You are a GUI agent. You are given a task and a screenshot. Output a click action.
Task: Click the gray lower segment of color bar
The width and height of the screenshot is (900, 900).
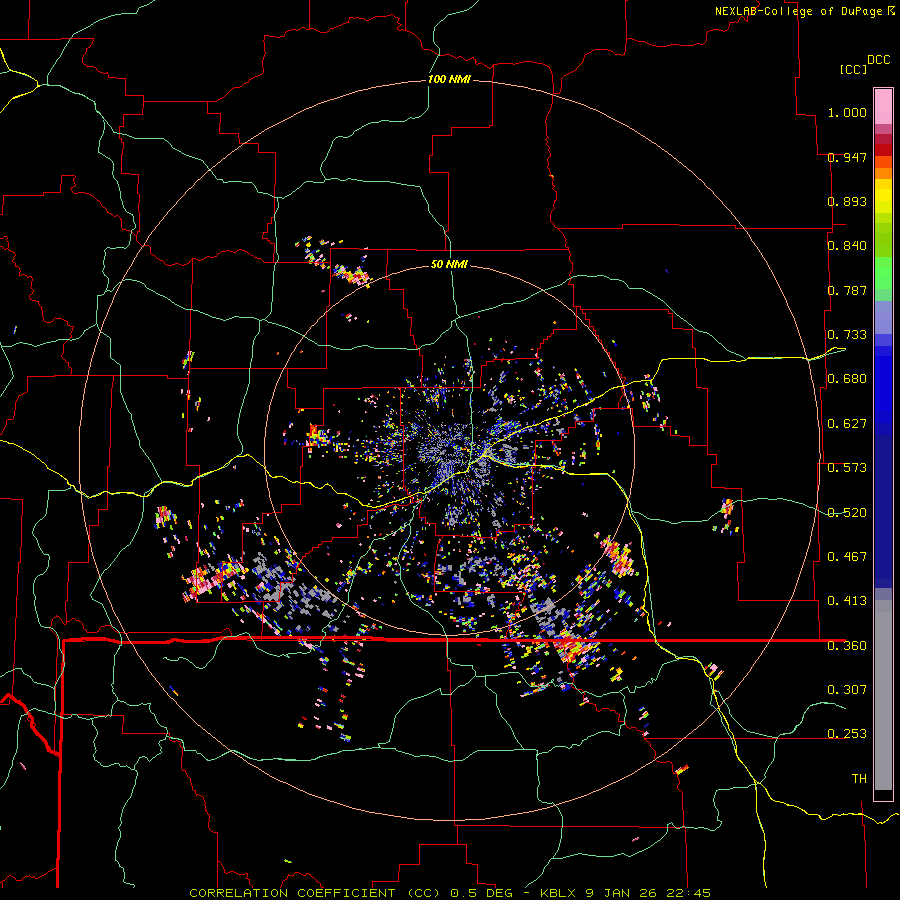click(883, 695)
